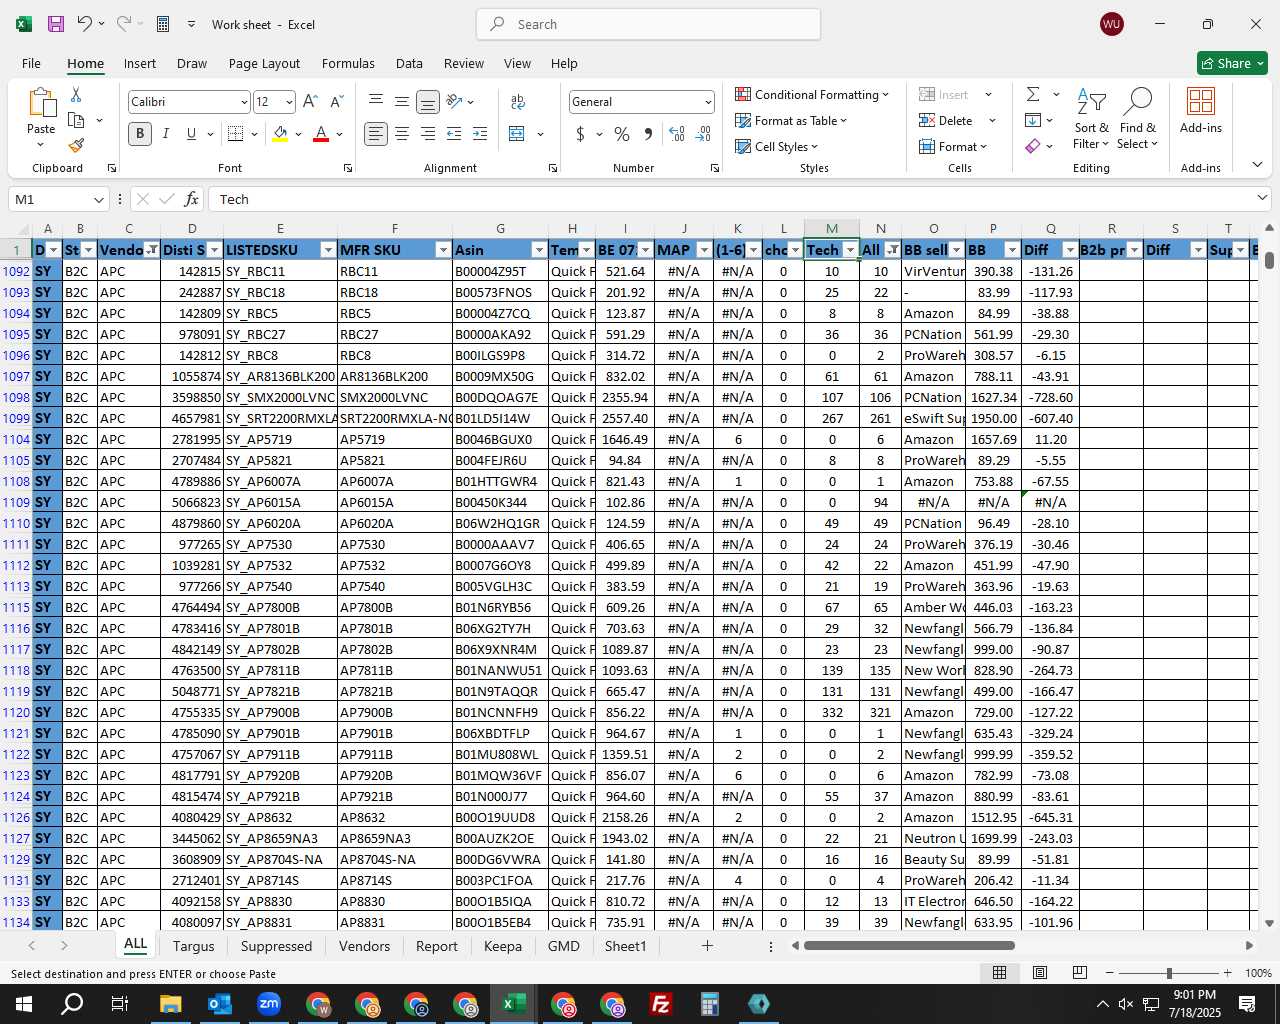This screenshot has width=1280, height=1024.
Task: Open the font size 12 dropdown
Action: pos(289,102)
